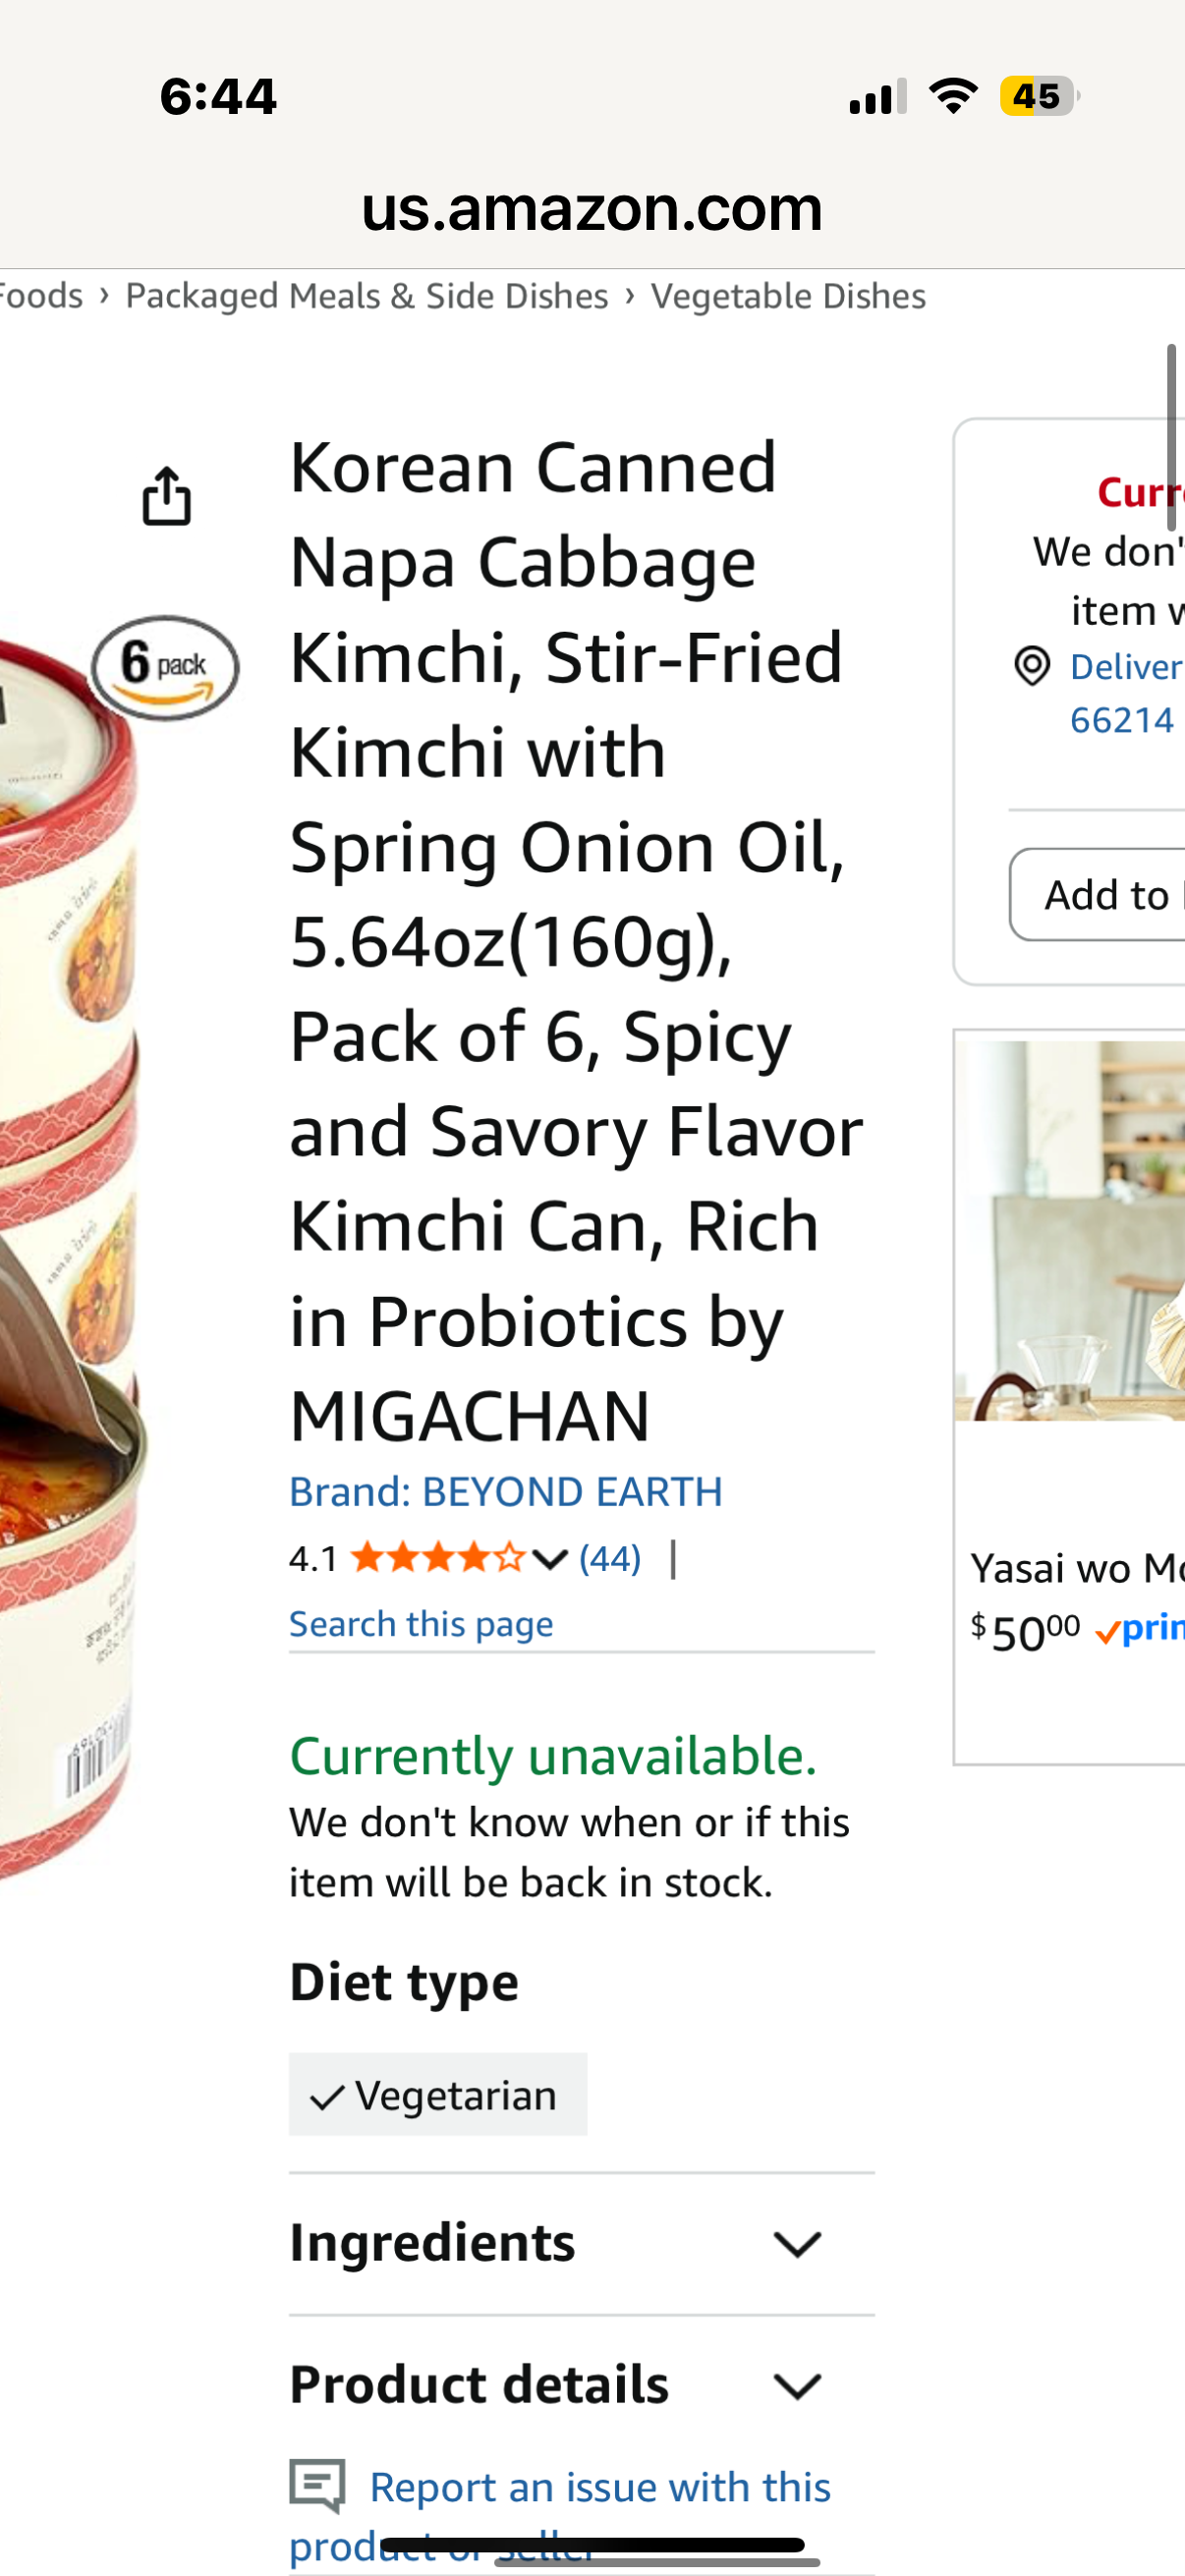Tap the Yasai wo Mo product thumbnail
Viewport: 1185px width, 2576px height.
click(x=1069, y=1229)
